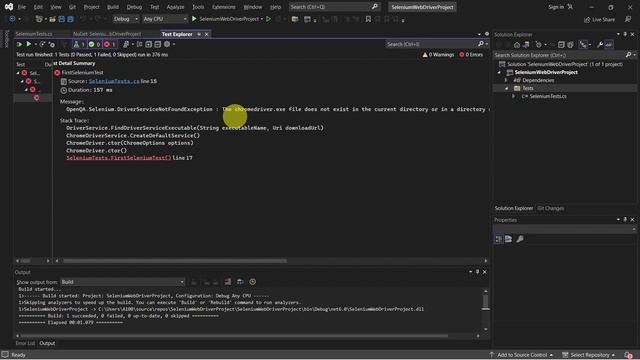
Task: Collapse all in Solution Explorer toolbar
Action: (561, 44)
